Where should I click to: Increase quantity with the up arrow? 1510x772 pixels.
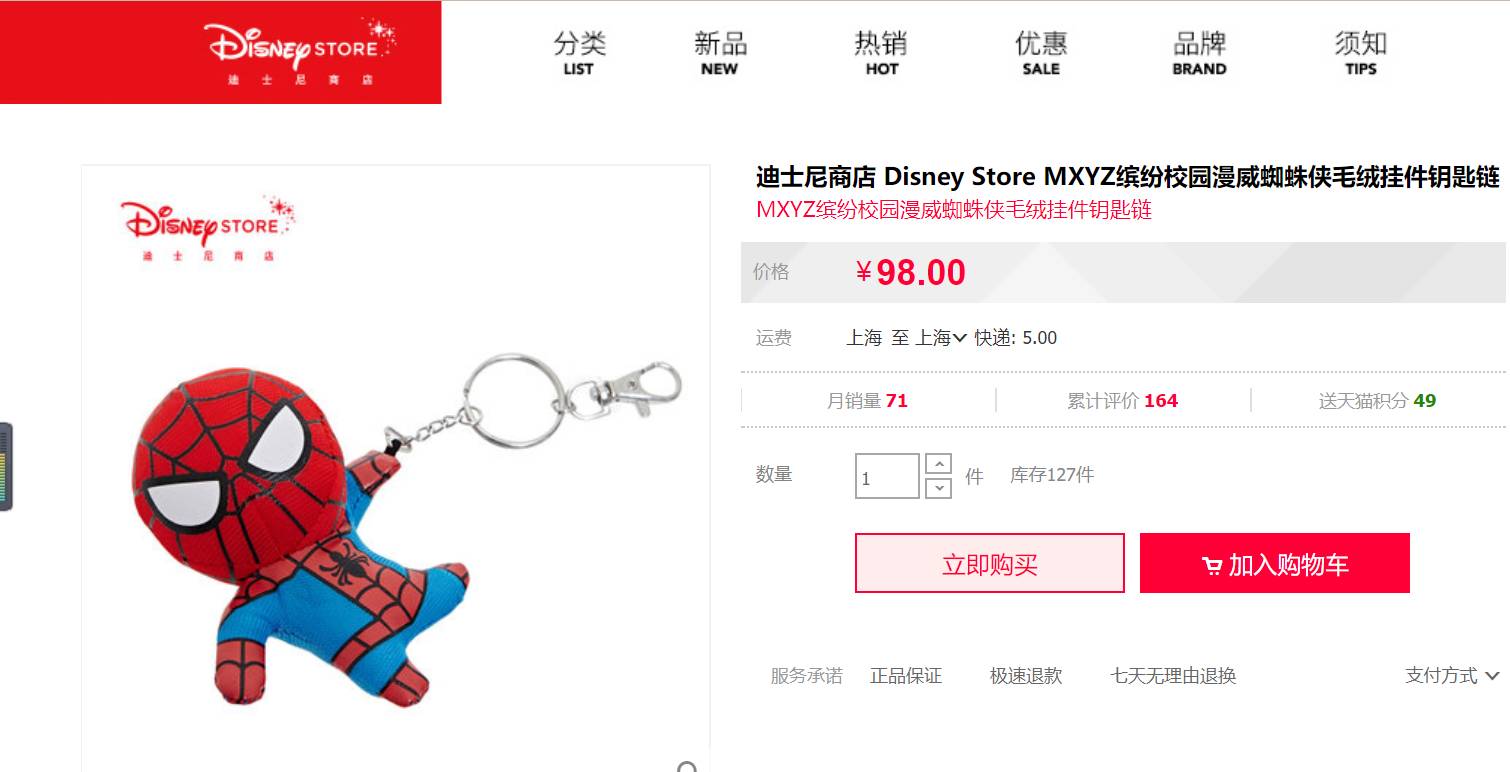[938, 464]
